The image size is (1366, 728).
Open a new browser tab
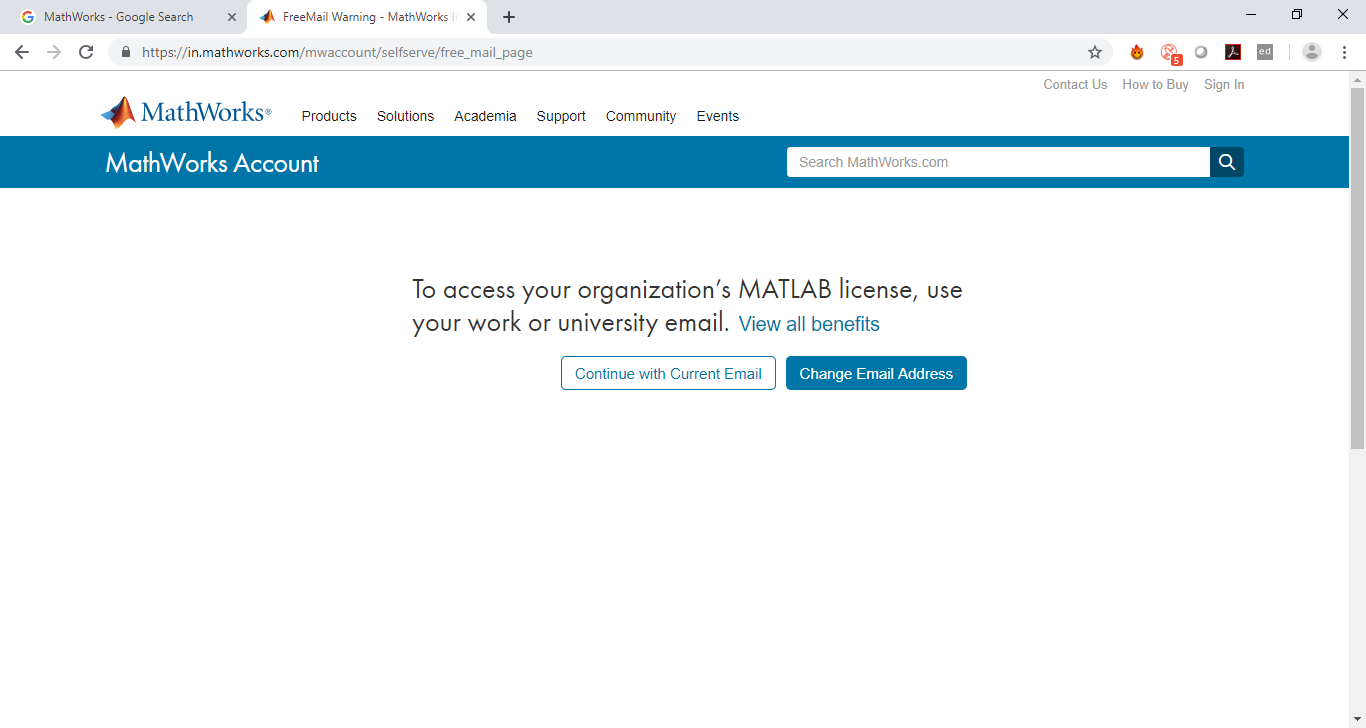tap(509, 16)
